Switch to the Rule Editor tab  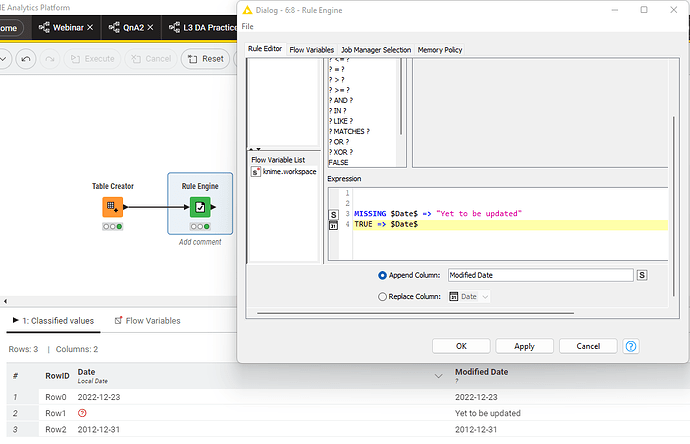pyautogui.click(x=264, y=49)
